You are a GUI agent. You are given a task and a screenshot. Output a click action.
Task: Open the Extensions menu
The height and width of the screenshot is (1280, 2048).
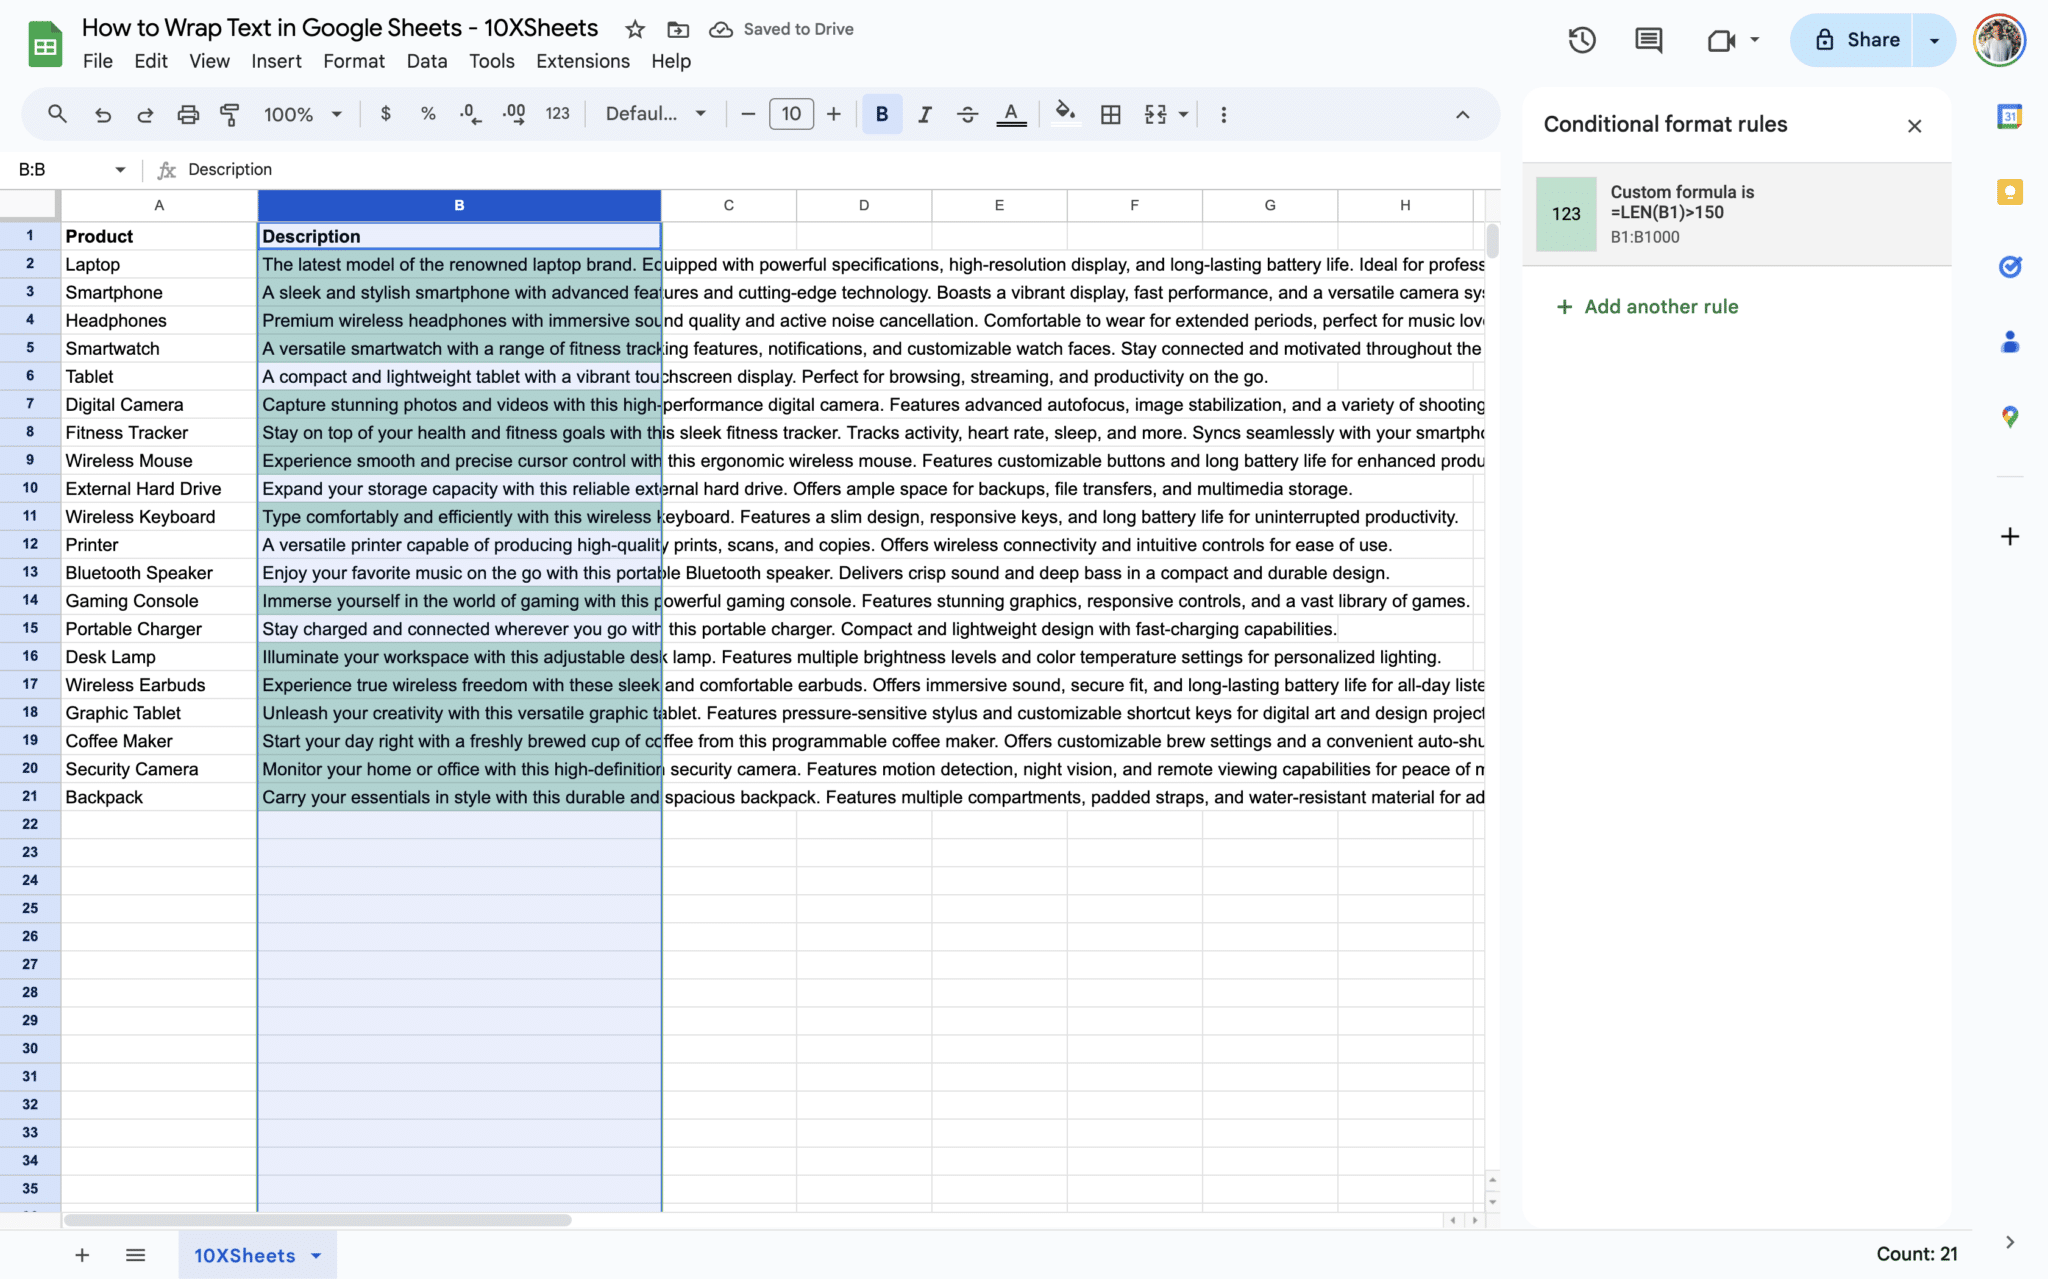click(x=582, y=61)
